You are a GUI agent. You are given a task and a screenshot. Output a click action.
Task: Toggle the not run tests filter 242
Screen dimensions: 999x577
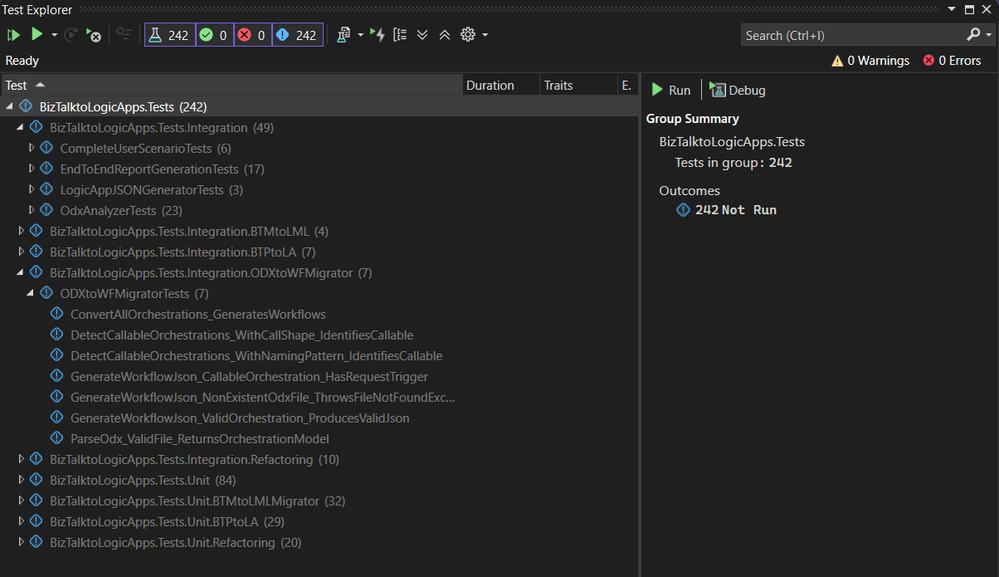(298, 35)
